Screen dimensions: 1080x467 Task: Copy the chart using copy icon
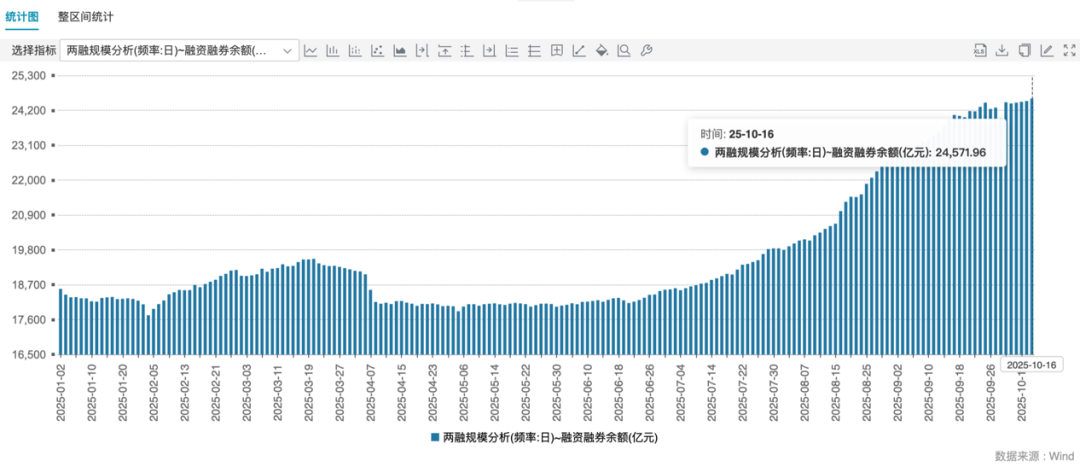1024,50
